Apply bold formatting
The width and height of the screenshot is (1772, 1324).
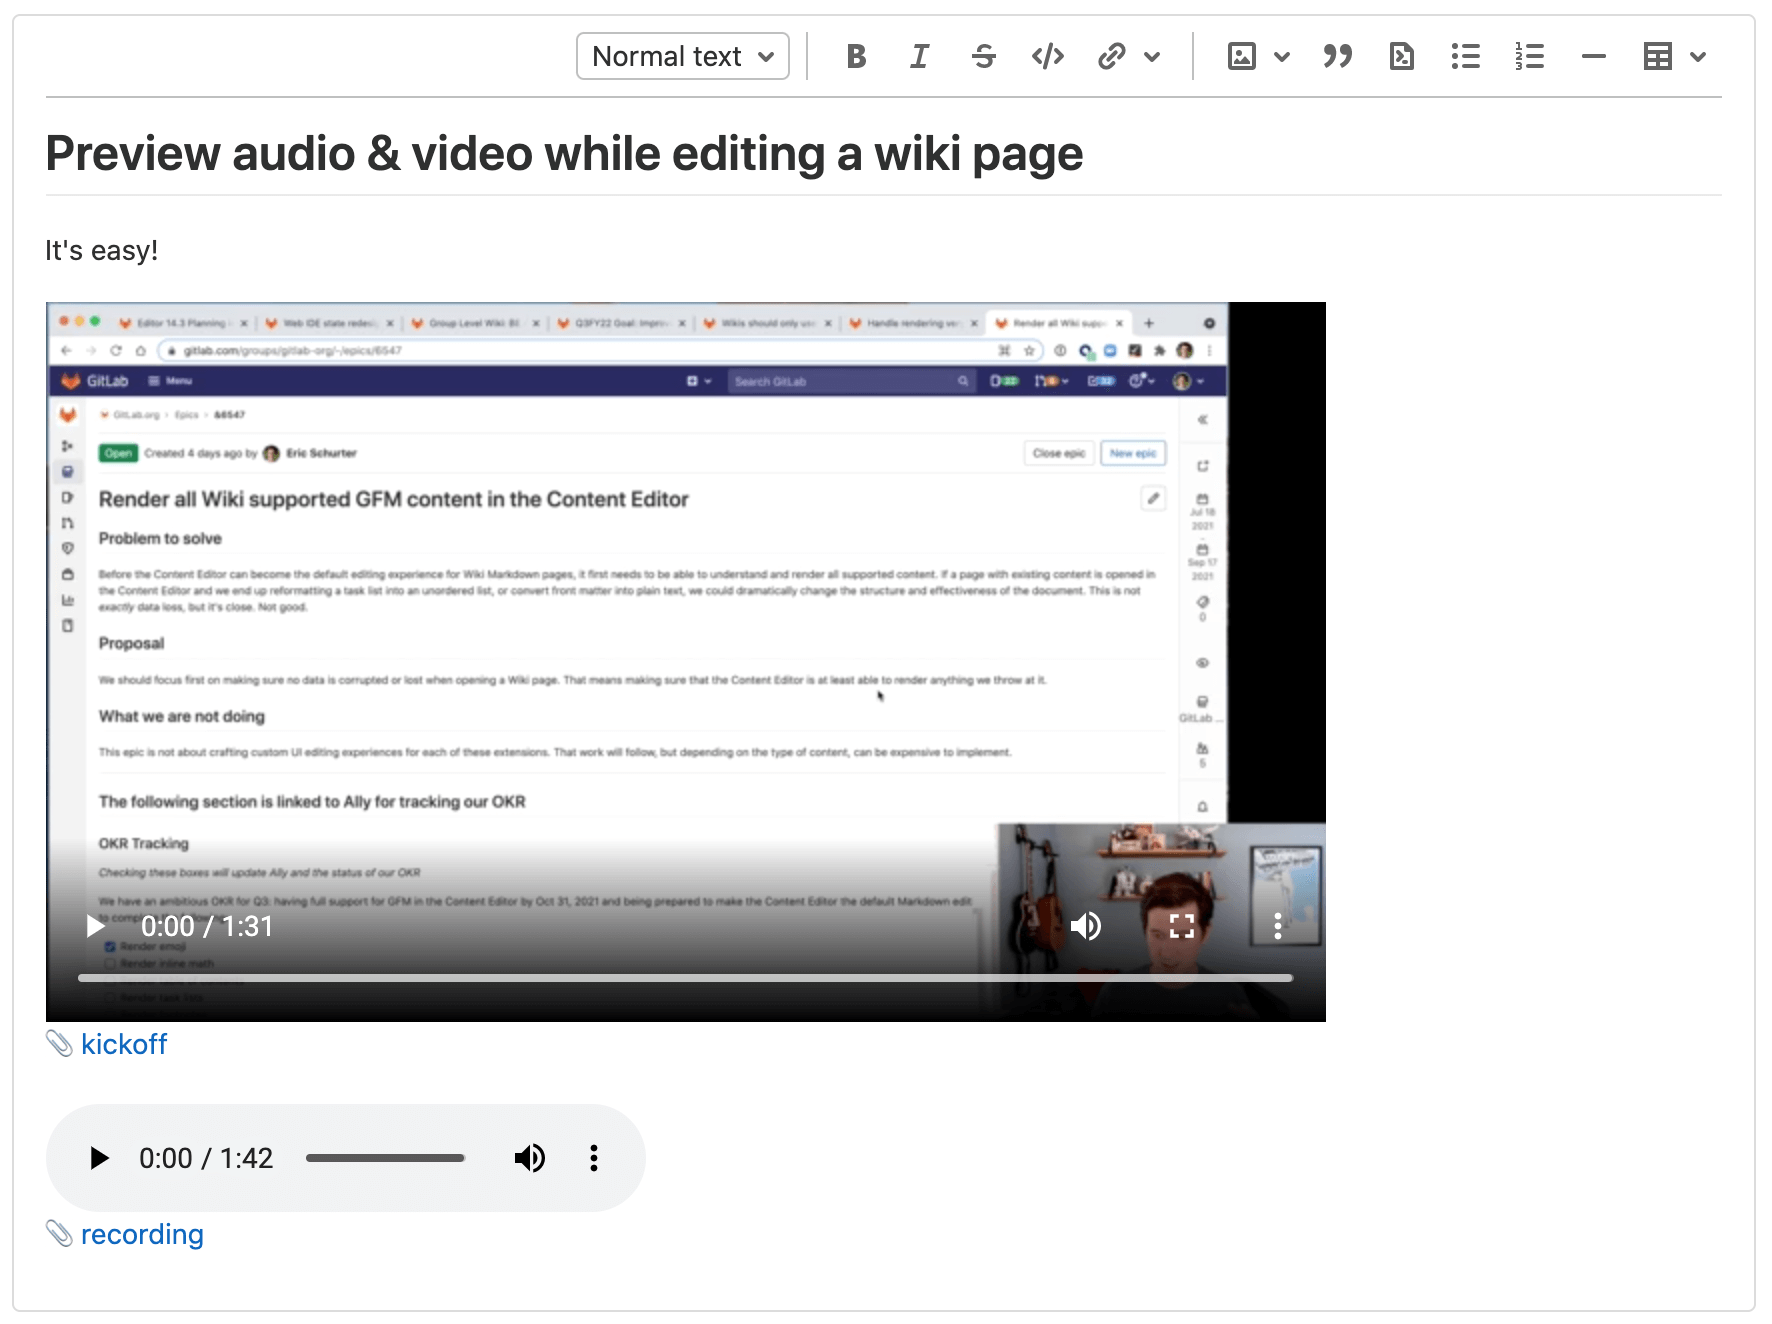(856, 56)
